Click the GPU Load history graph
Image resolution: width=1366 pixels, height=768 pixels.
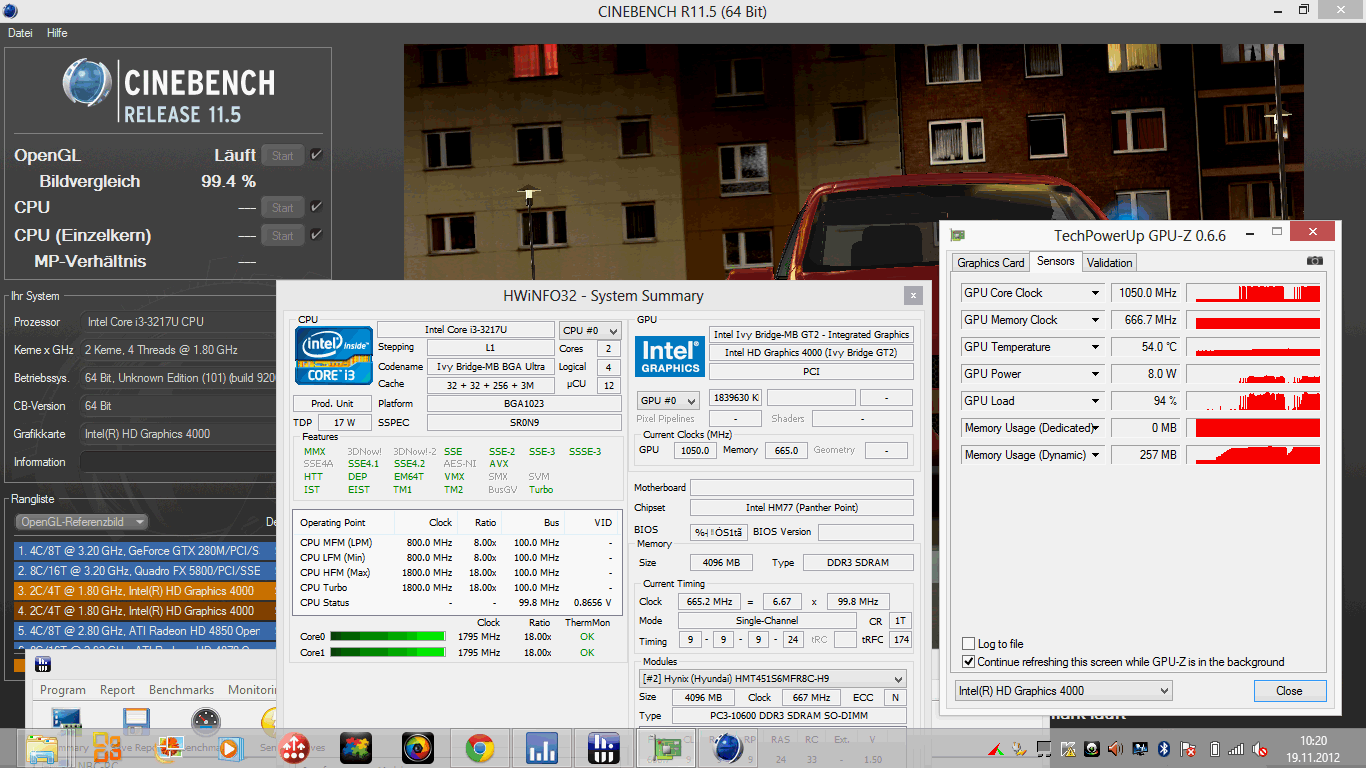pyautogui.click(x=1253, y=401)
